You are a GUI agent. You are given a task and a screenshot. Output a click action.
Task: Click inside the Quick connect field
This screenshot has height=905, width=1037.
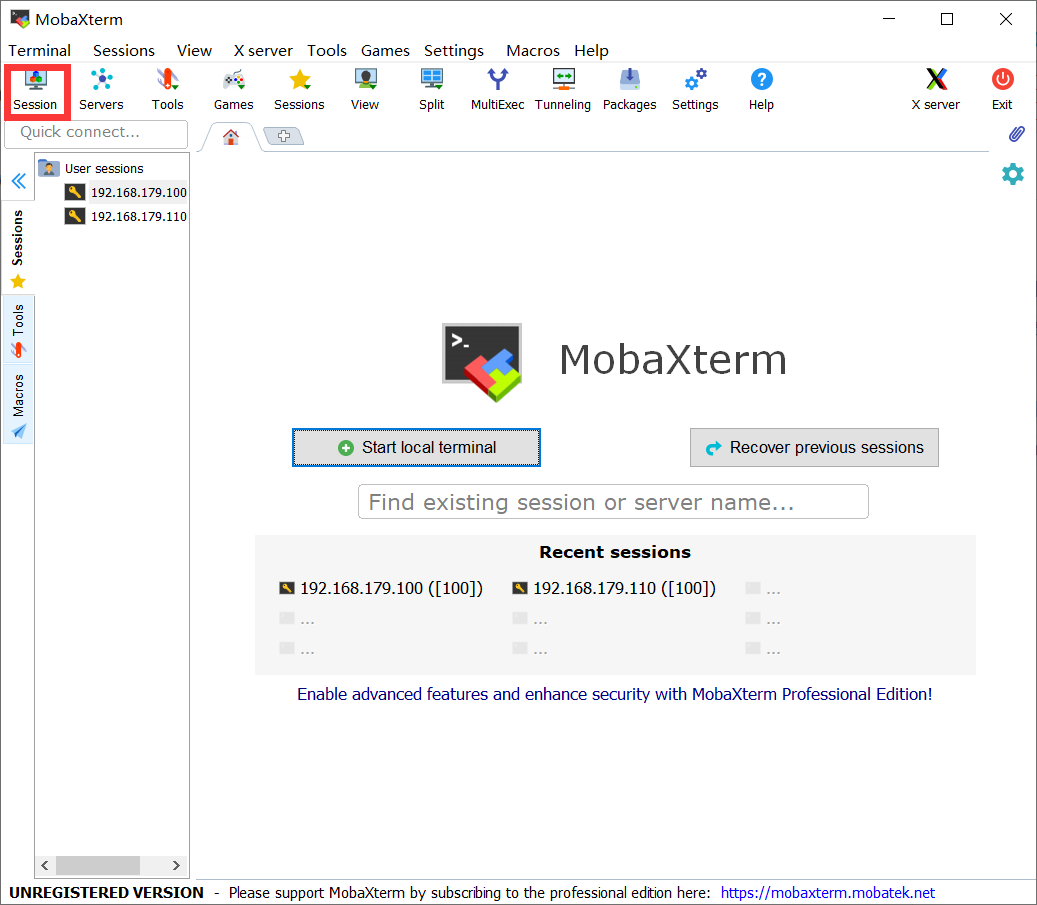[95, 133]
